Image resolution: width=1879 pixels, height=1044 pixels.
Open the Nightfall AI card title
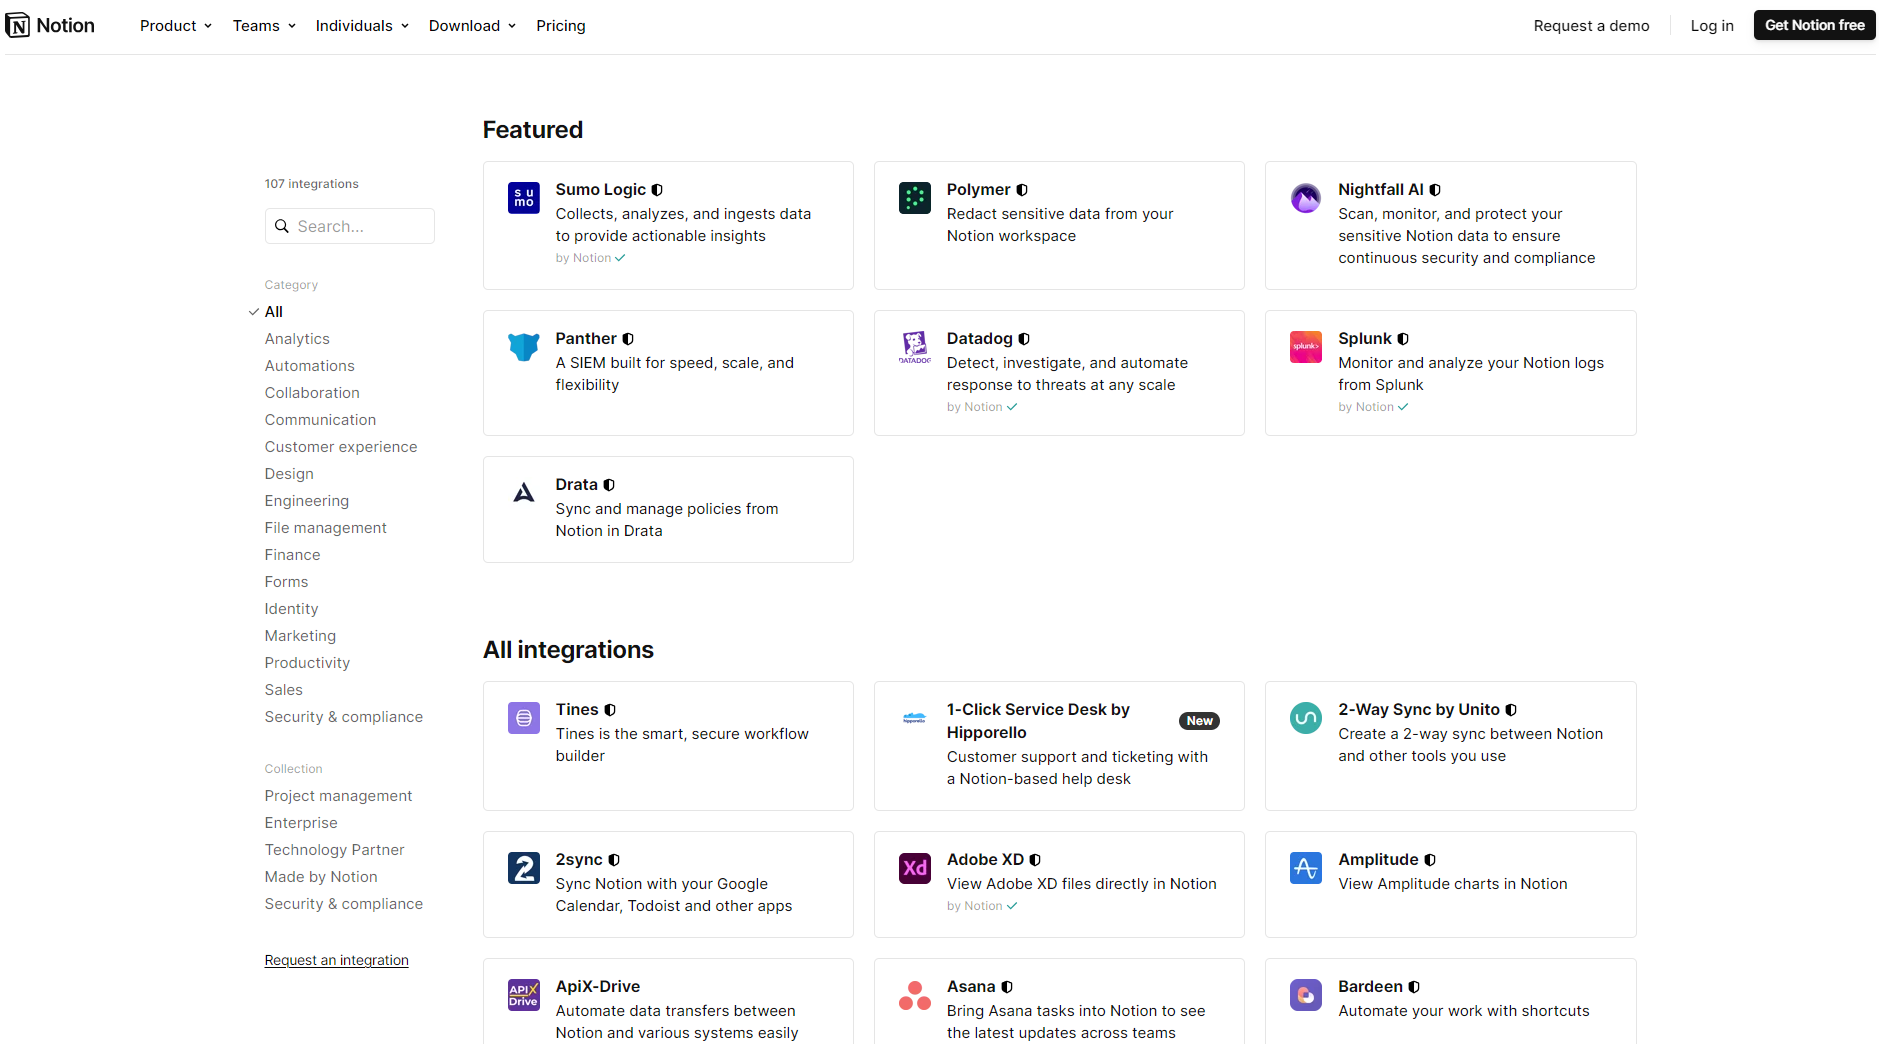click(1380, 190)
